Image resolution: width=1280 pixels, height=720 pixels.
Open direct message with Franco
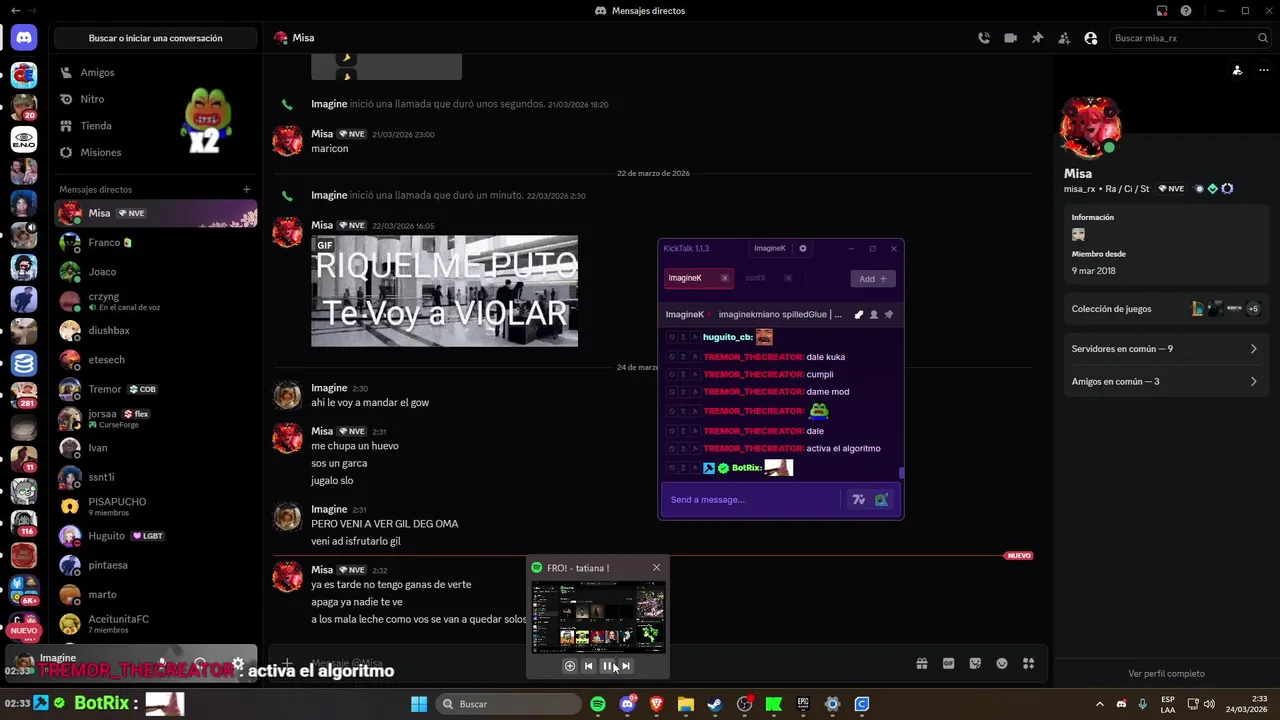click(156, 242)
